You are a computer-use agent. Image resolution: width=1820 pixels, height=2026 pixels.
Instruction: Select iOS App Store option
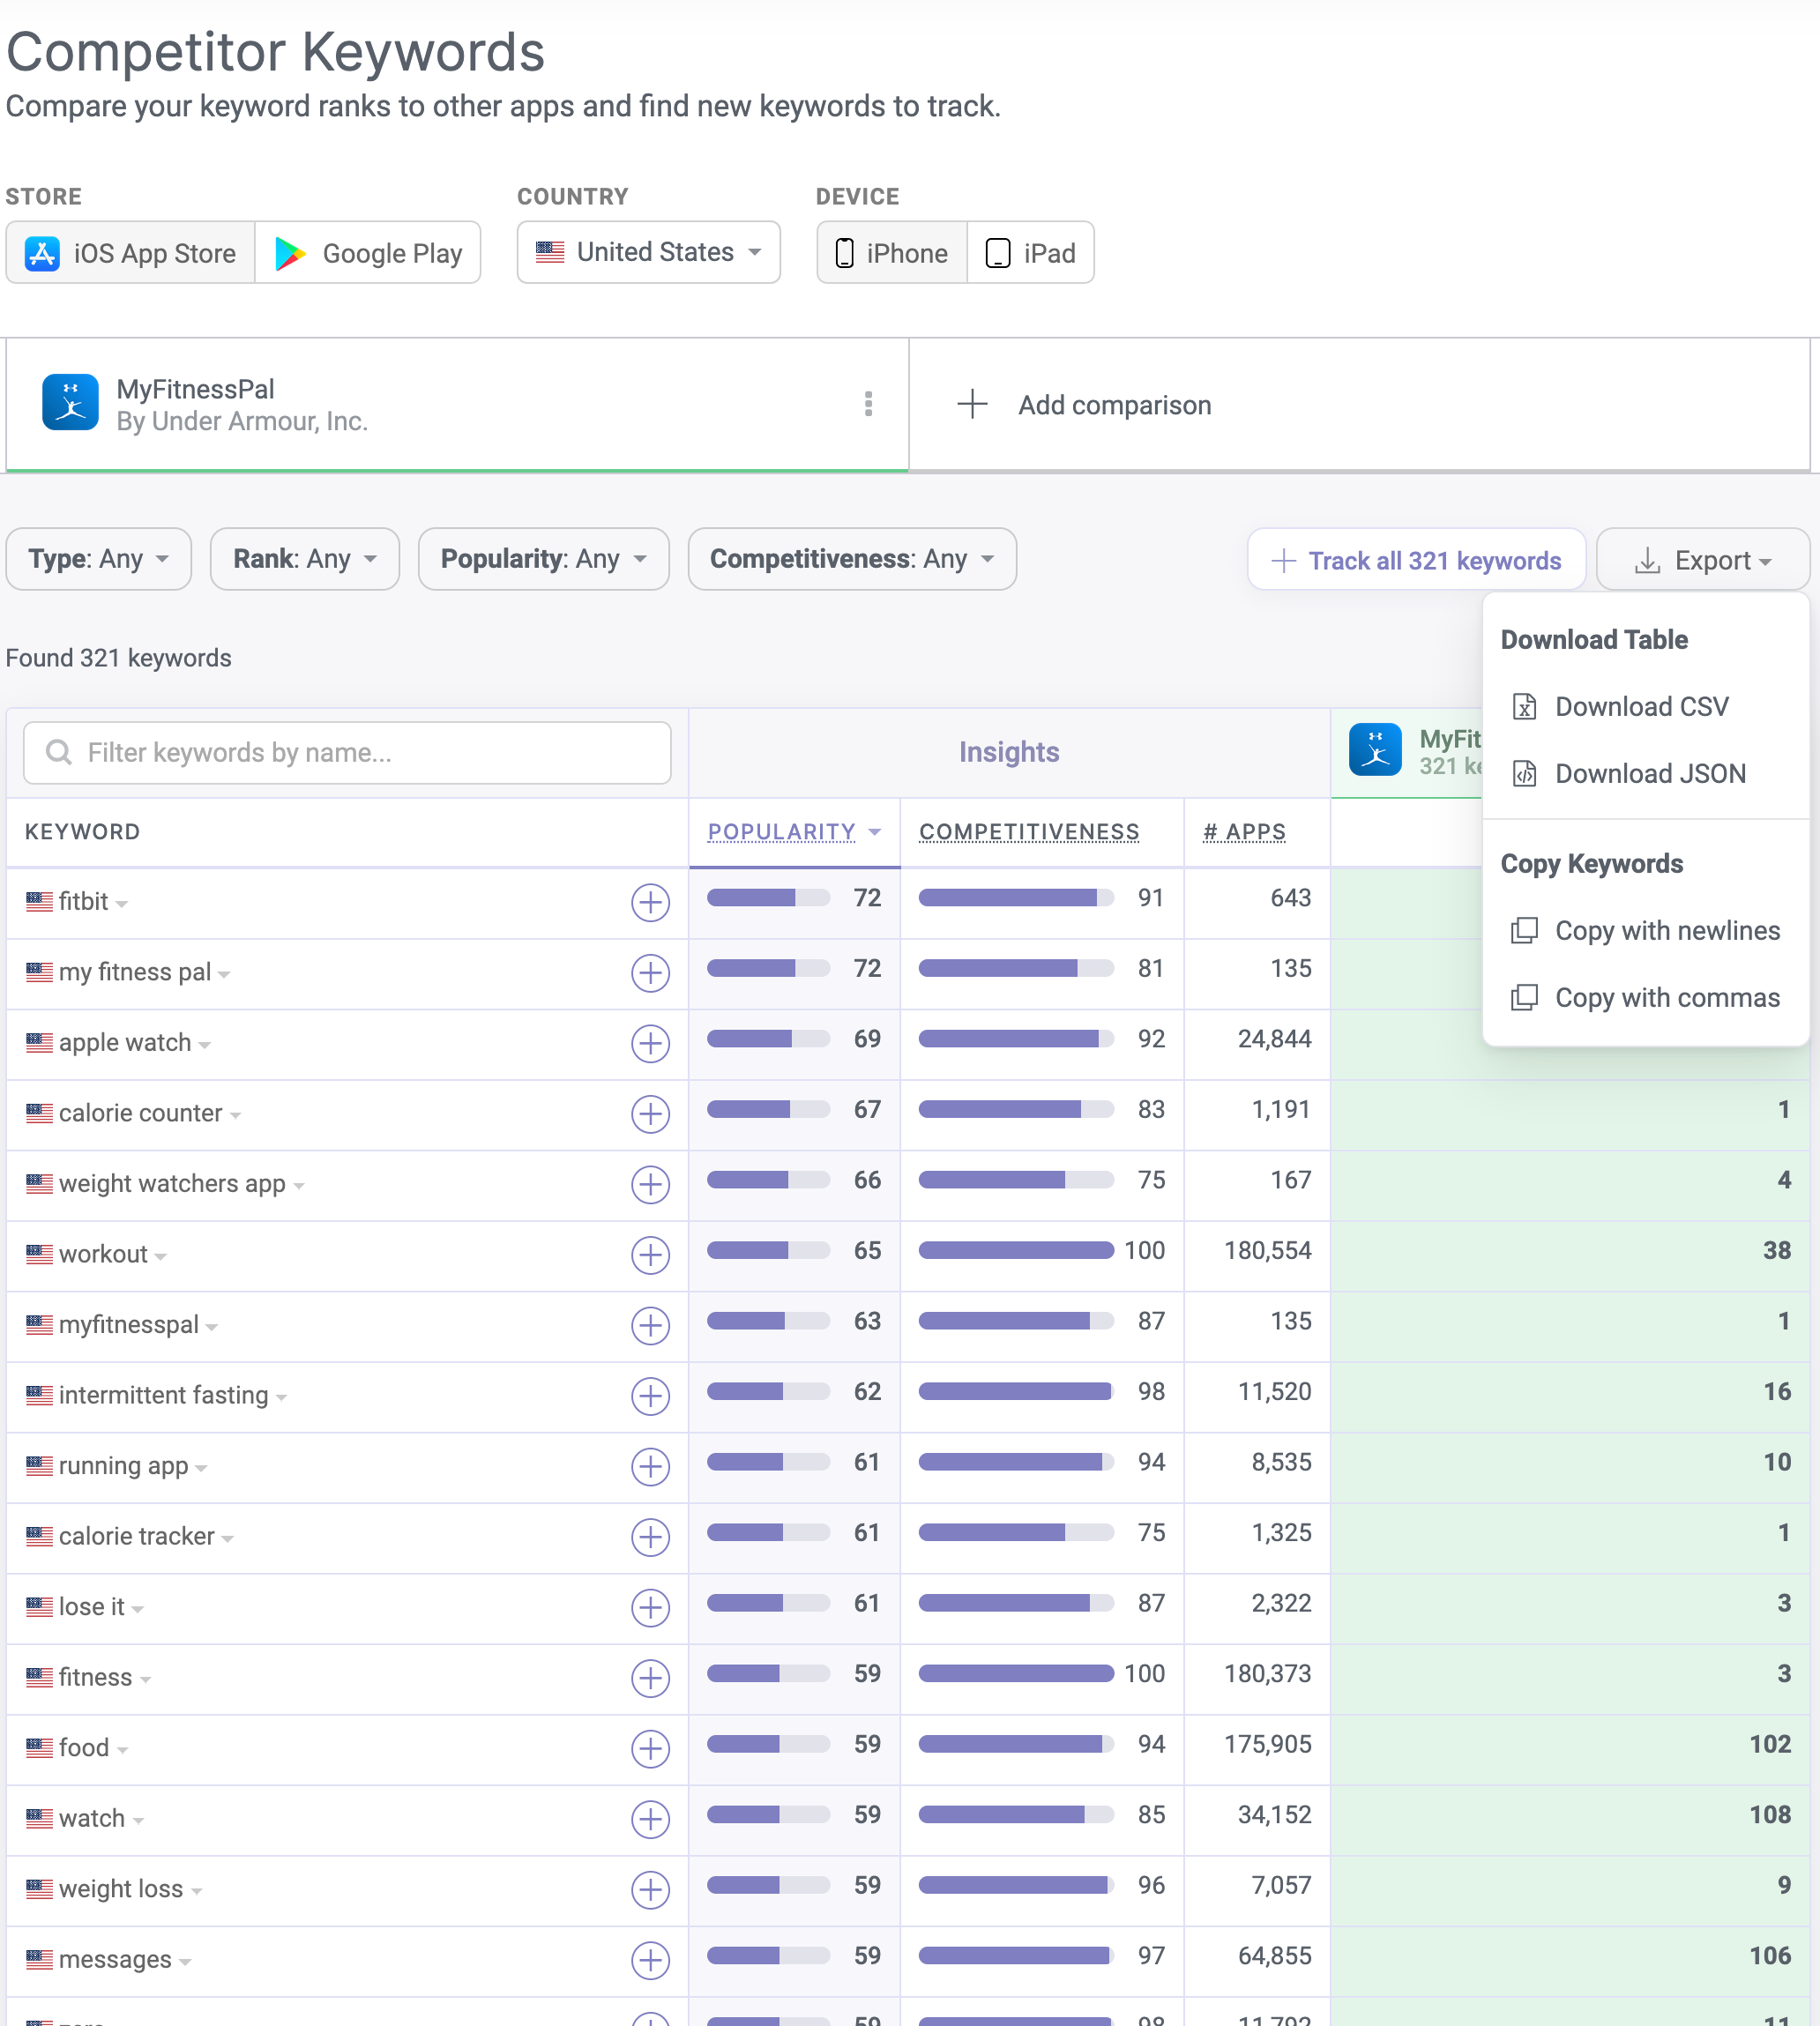[131, 253]
